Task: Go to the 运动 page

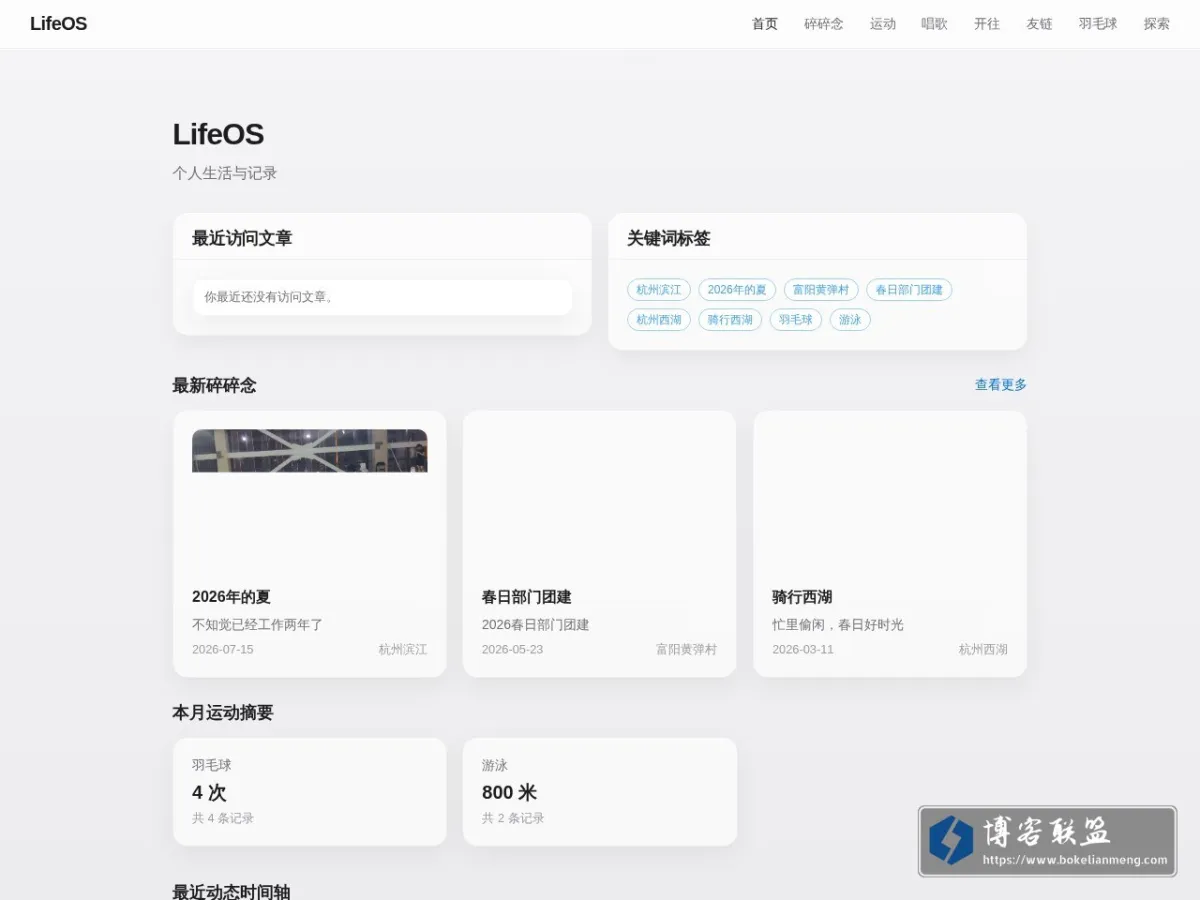Action: pyautogui.click(x=883, y=24)
